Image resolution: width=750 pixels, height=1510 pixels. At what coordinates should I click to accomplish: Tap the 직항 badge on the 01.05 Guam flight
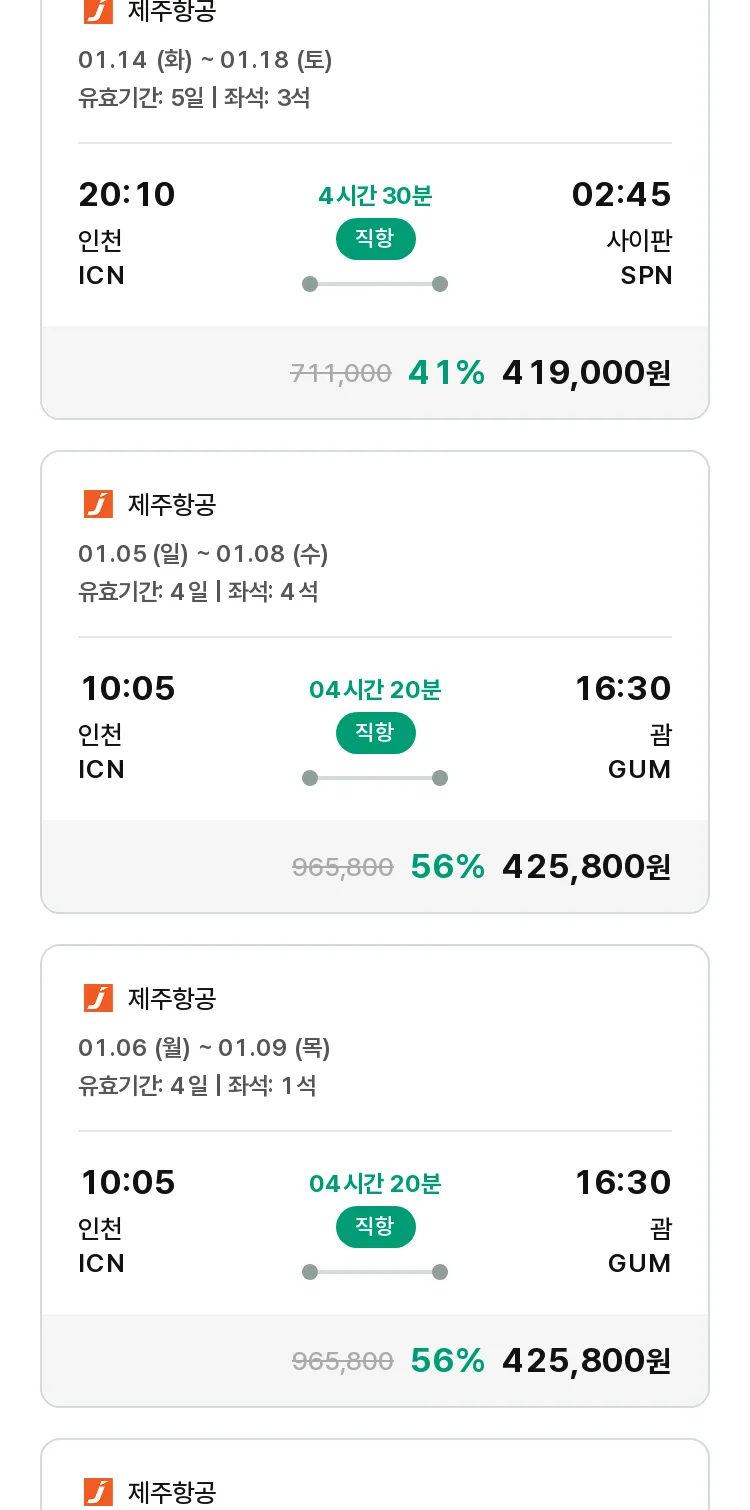pos(375,733)
